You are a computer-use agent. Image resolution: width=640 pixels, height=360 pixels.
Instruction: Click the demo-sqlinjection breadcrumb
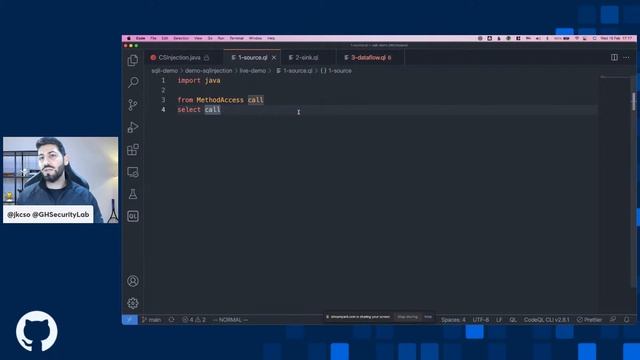[x=209, y=71]
